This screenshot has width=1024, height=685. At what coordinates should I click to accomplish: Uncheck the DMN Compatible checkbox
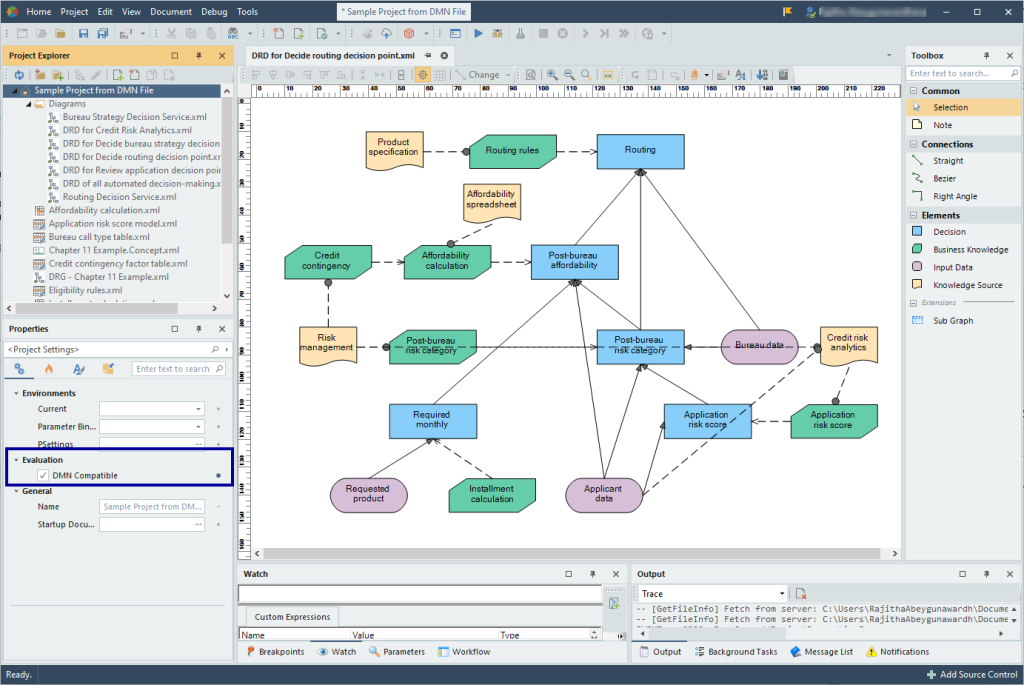point(43,475)
